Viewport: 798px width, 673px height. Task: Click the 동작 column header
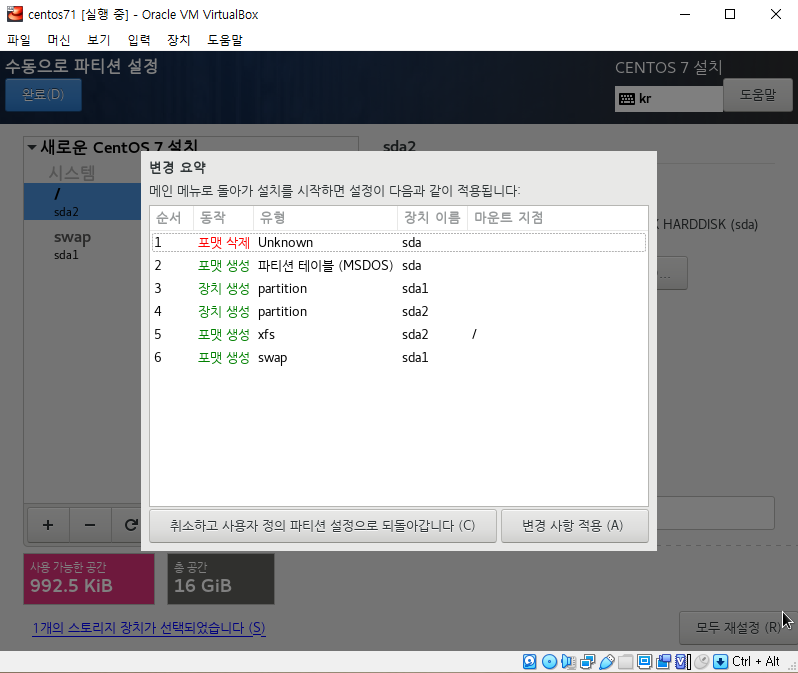223,218
